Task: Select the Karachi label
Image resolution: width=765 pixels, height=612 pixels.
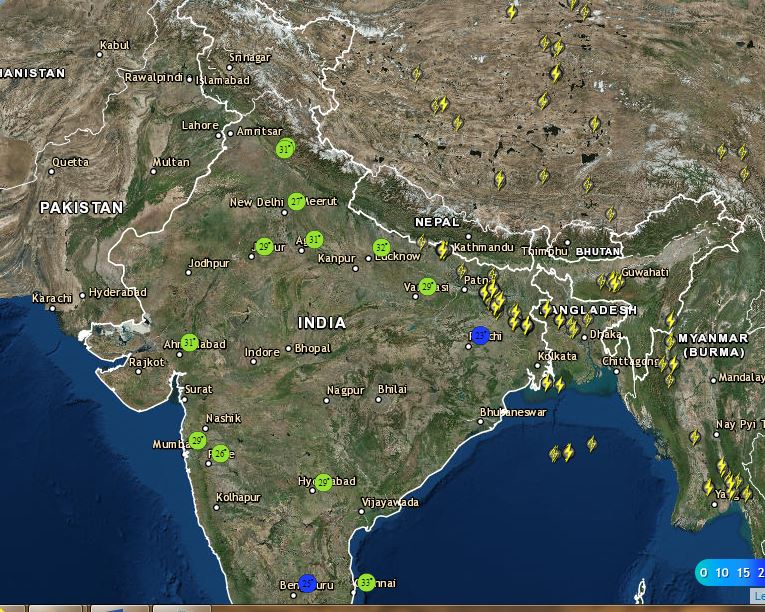Action: pyautogui.click(x=52, y=298)
